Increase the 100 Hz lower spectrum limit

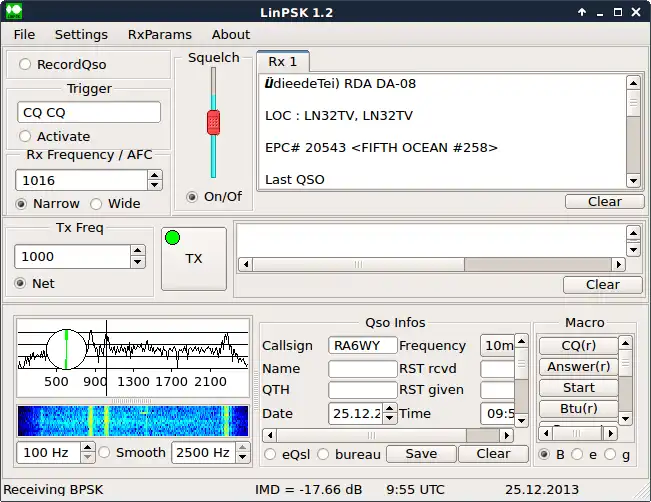click(87, 447)
